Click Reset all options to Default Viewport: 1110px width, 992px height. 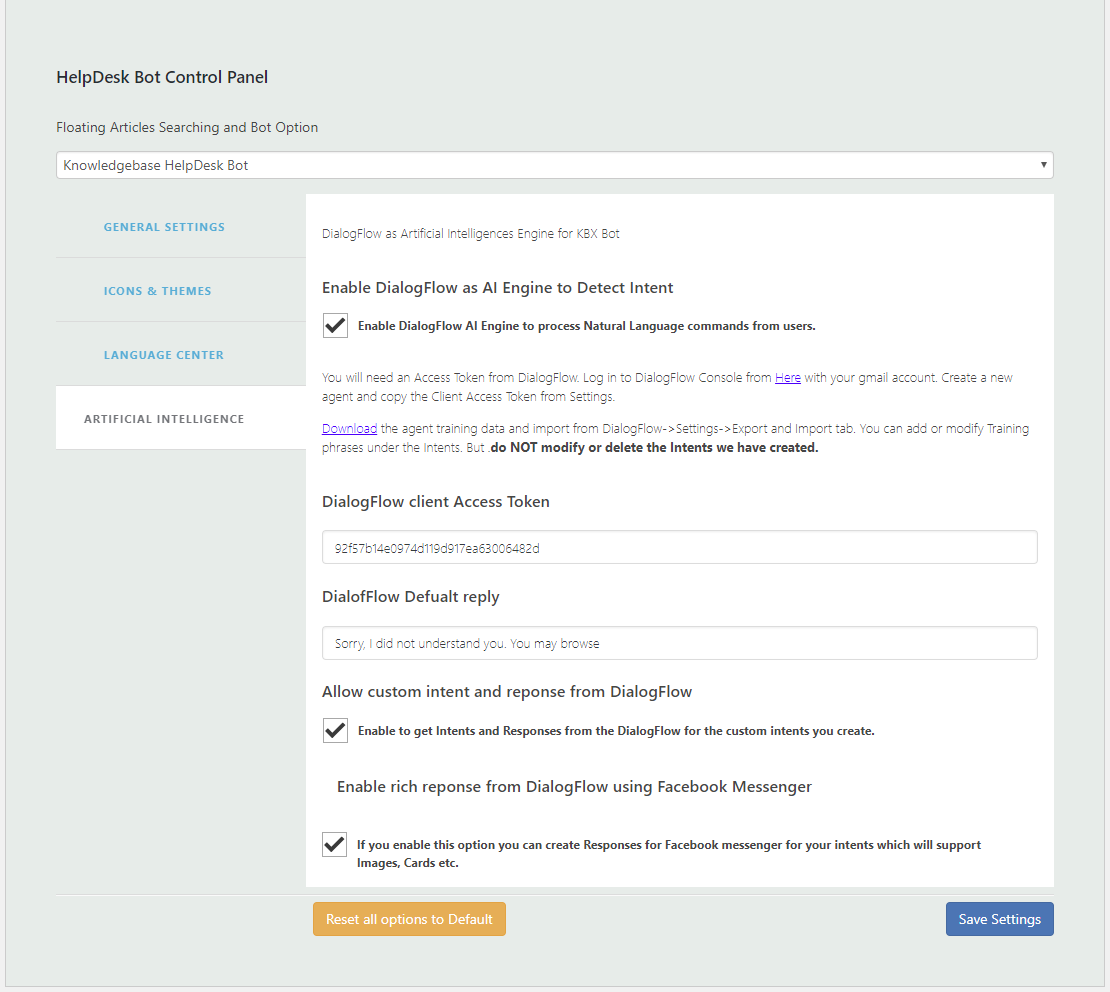pos(409,919)
